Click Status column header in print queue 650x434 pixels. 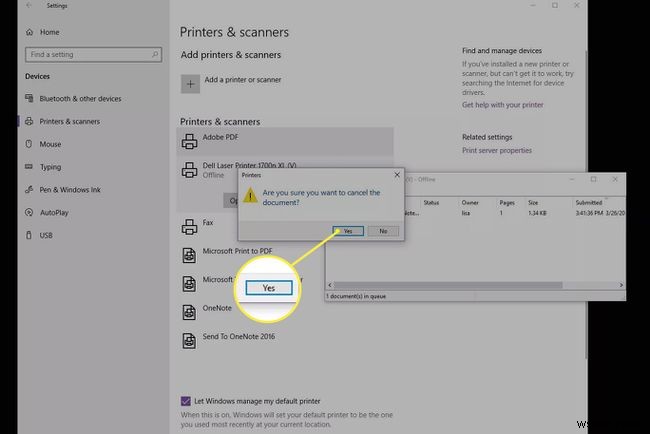click(431, 203)
